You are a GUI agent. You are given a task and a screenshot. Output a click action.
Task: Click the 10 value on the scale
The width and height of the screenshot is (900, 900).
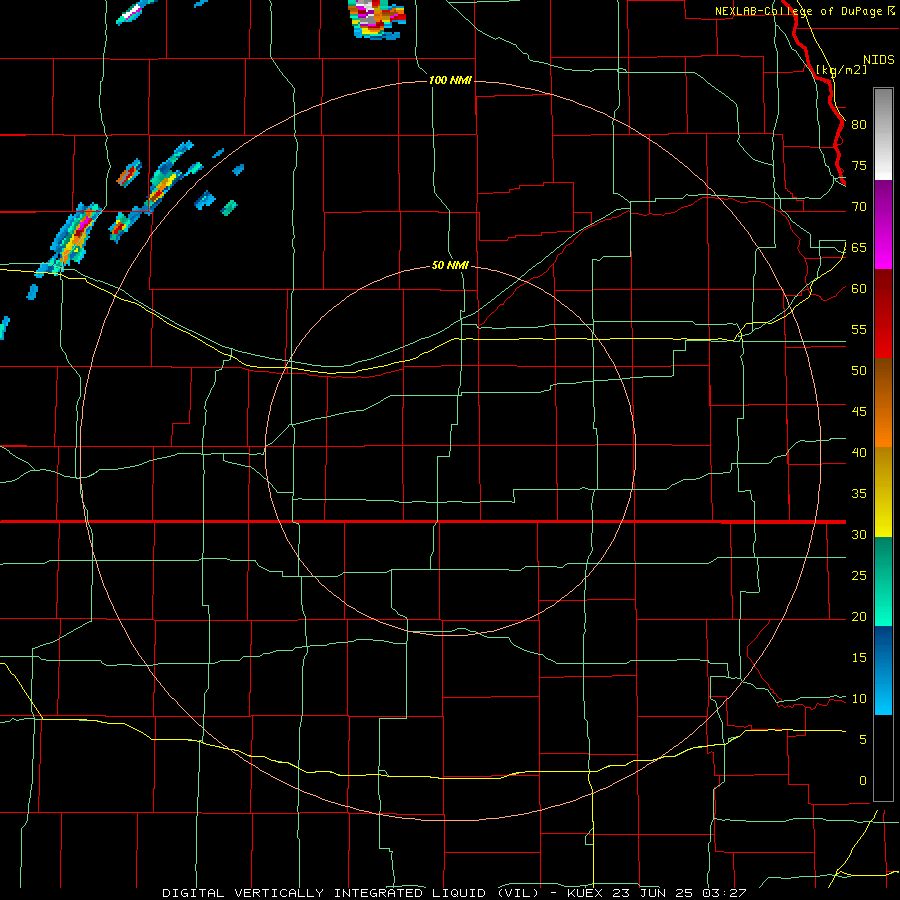pyautogui.click(x=859, y=699)
